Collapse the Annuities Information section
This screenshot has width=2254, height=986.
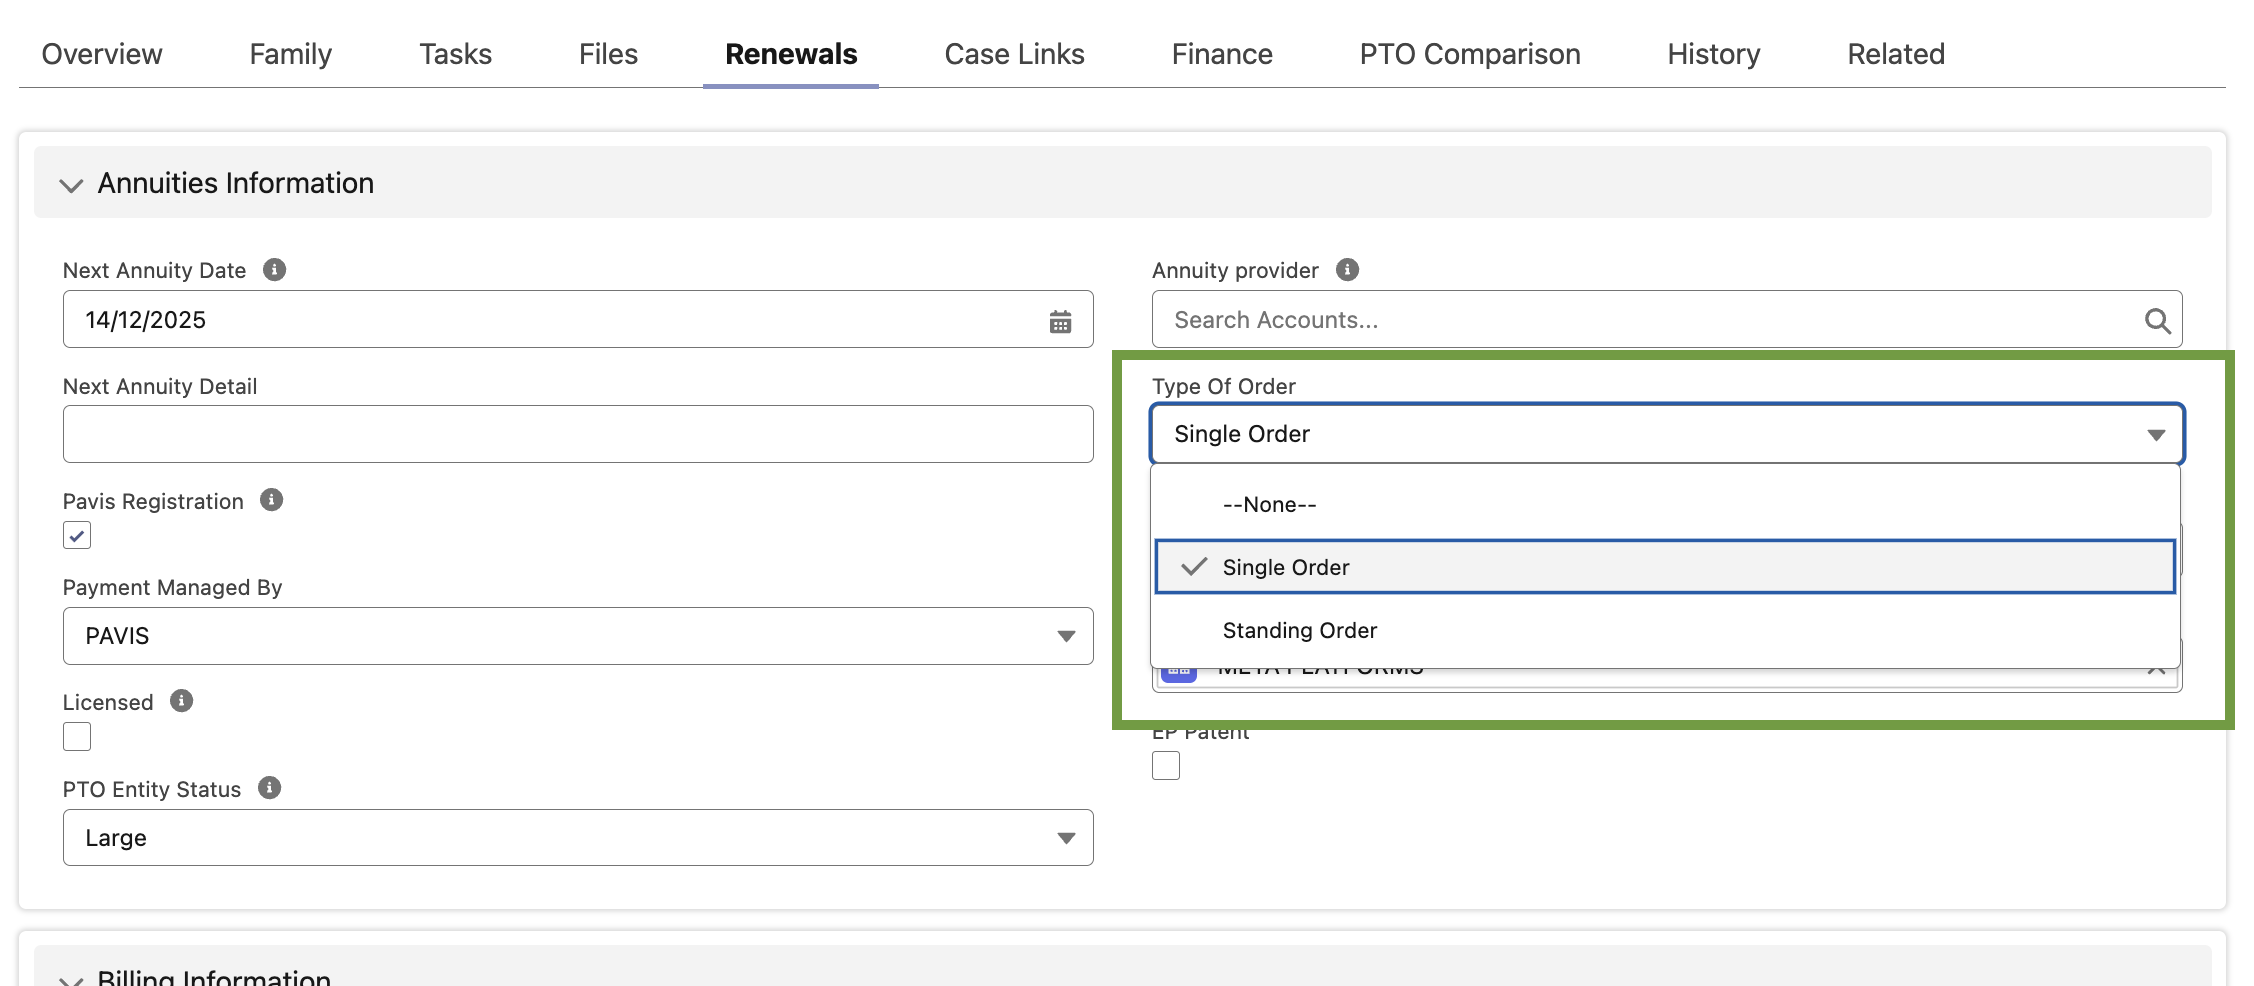pos(71,185)
